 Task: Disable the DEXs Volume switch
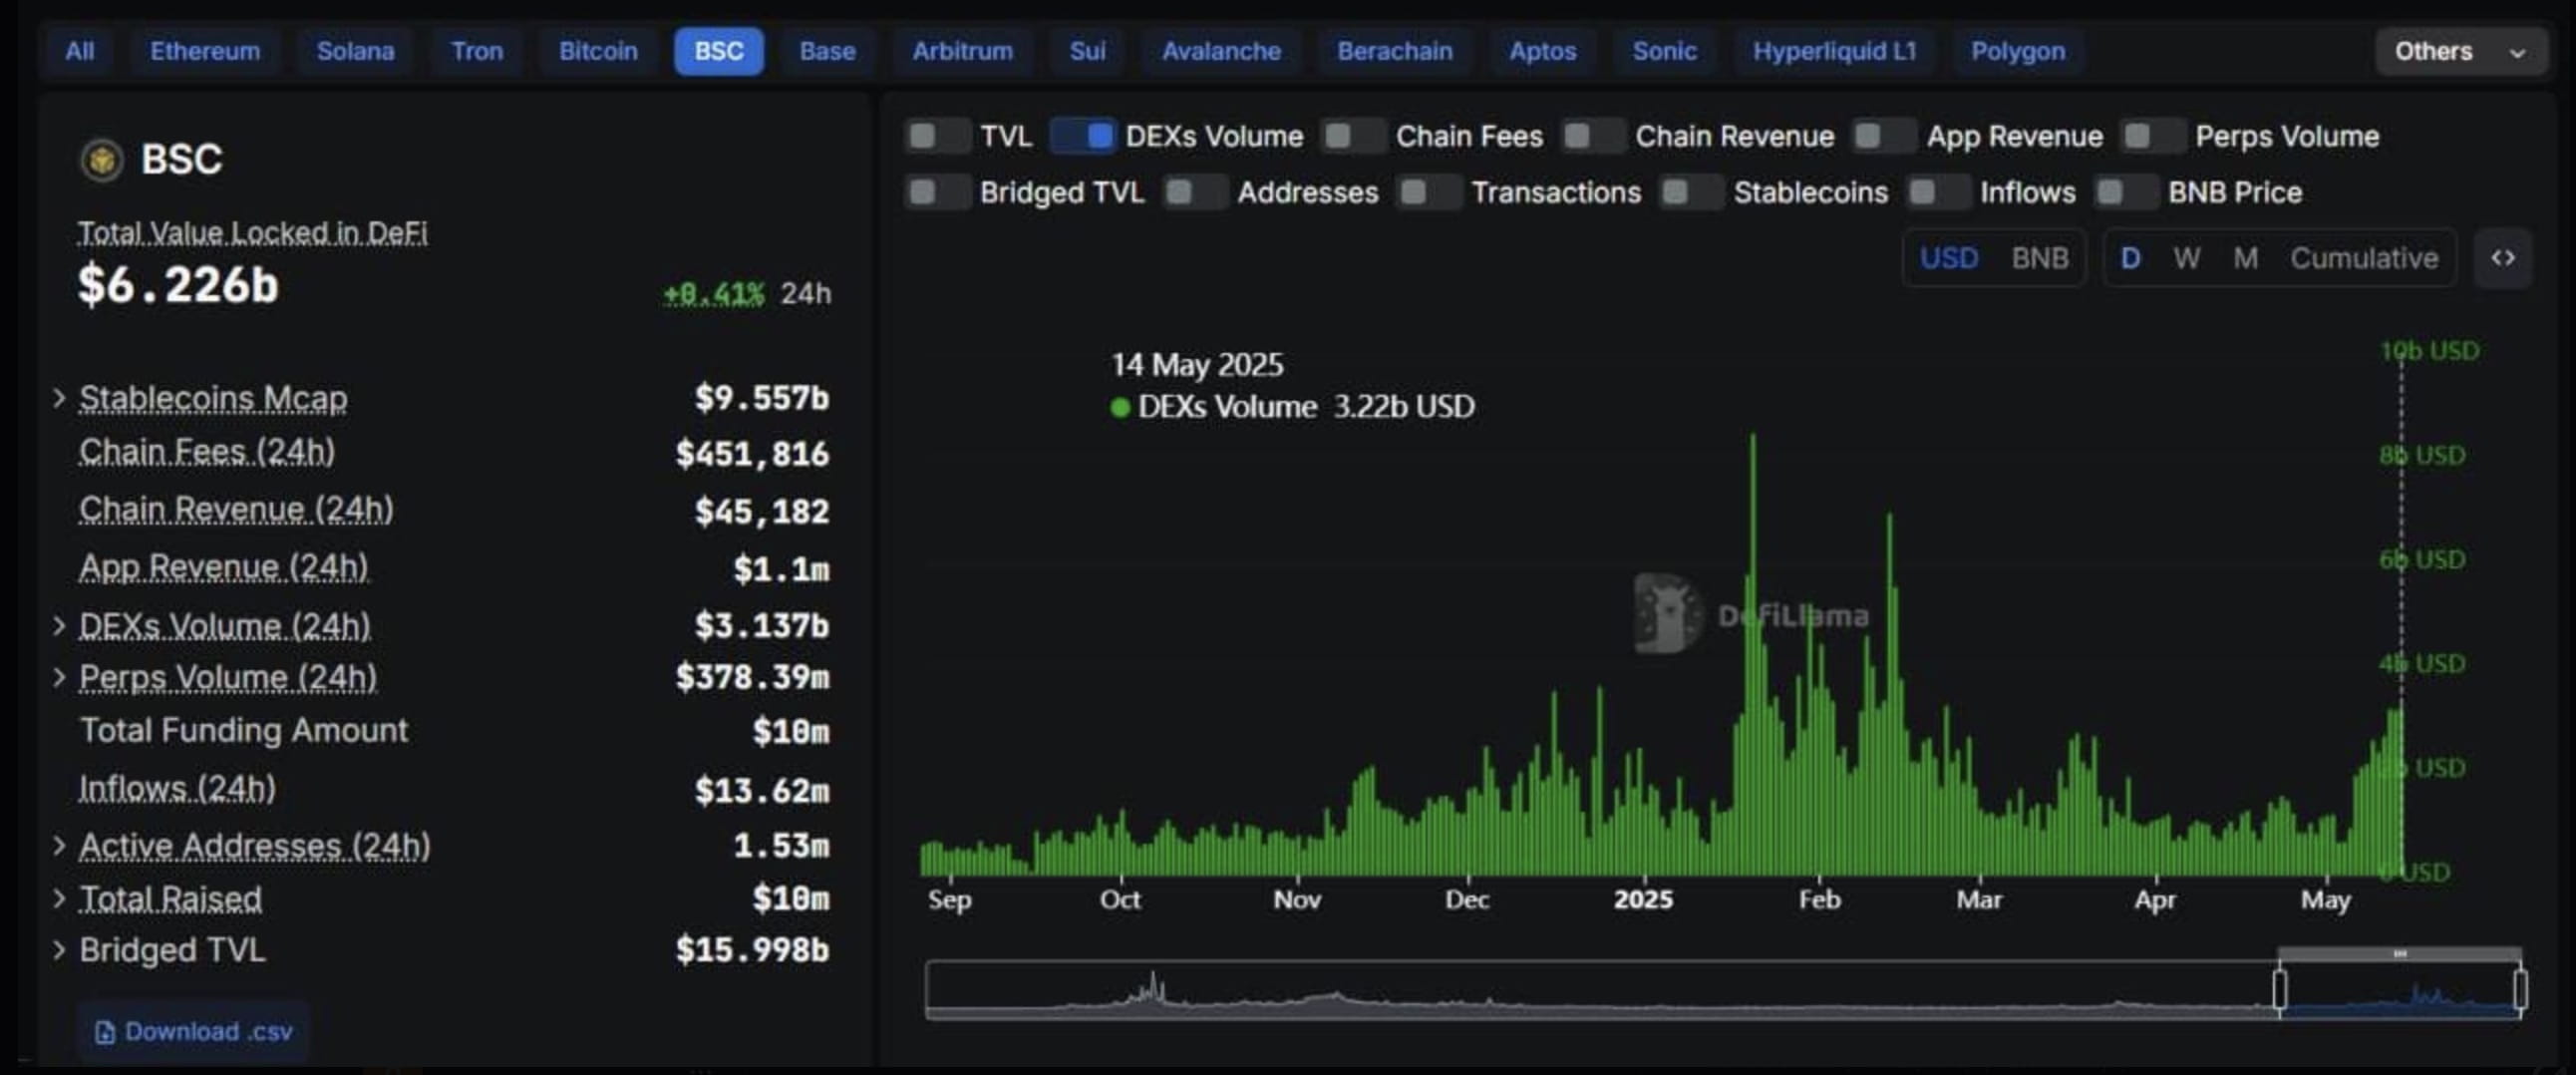[1083, 136]
